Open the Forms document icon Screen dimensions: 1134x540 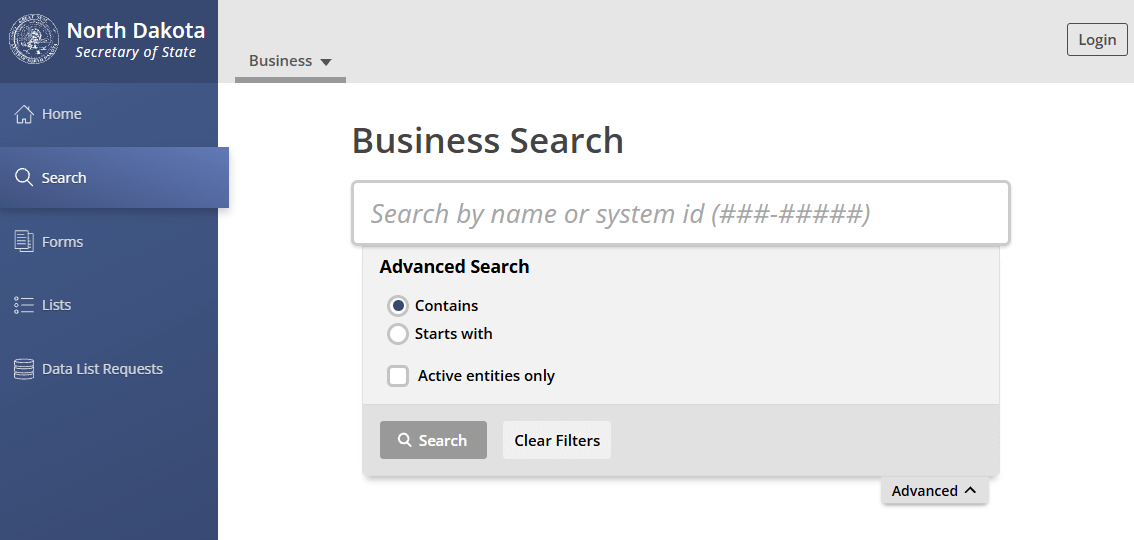pos(24,241)
